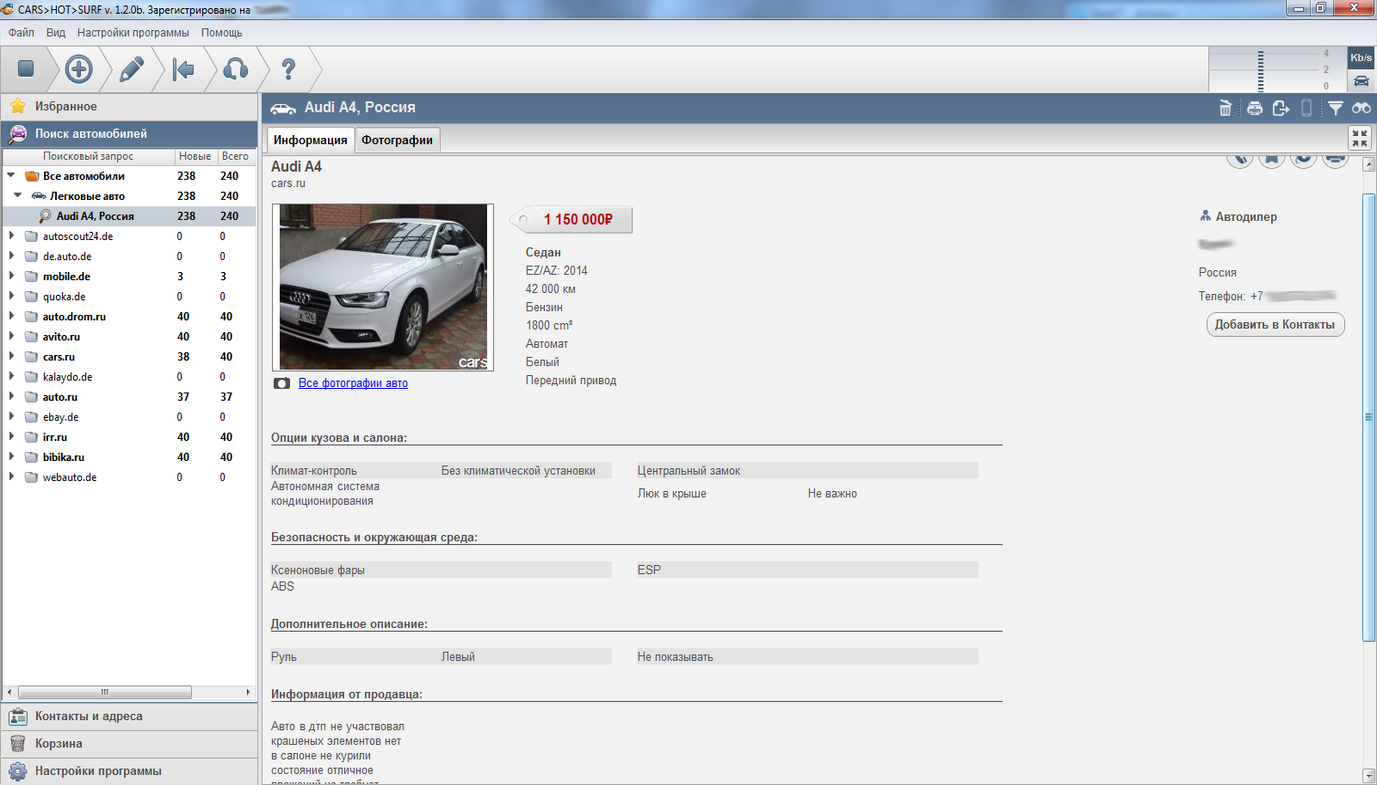Open the Избранное sidebar section
Screen dimensions: 1377x785
pos(66,106)
